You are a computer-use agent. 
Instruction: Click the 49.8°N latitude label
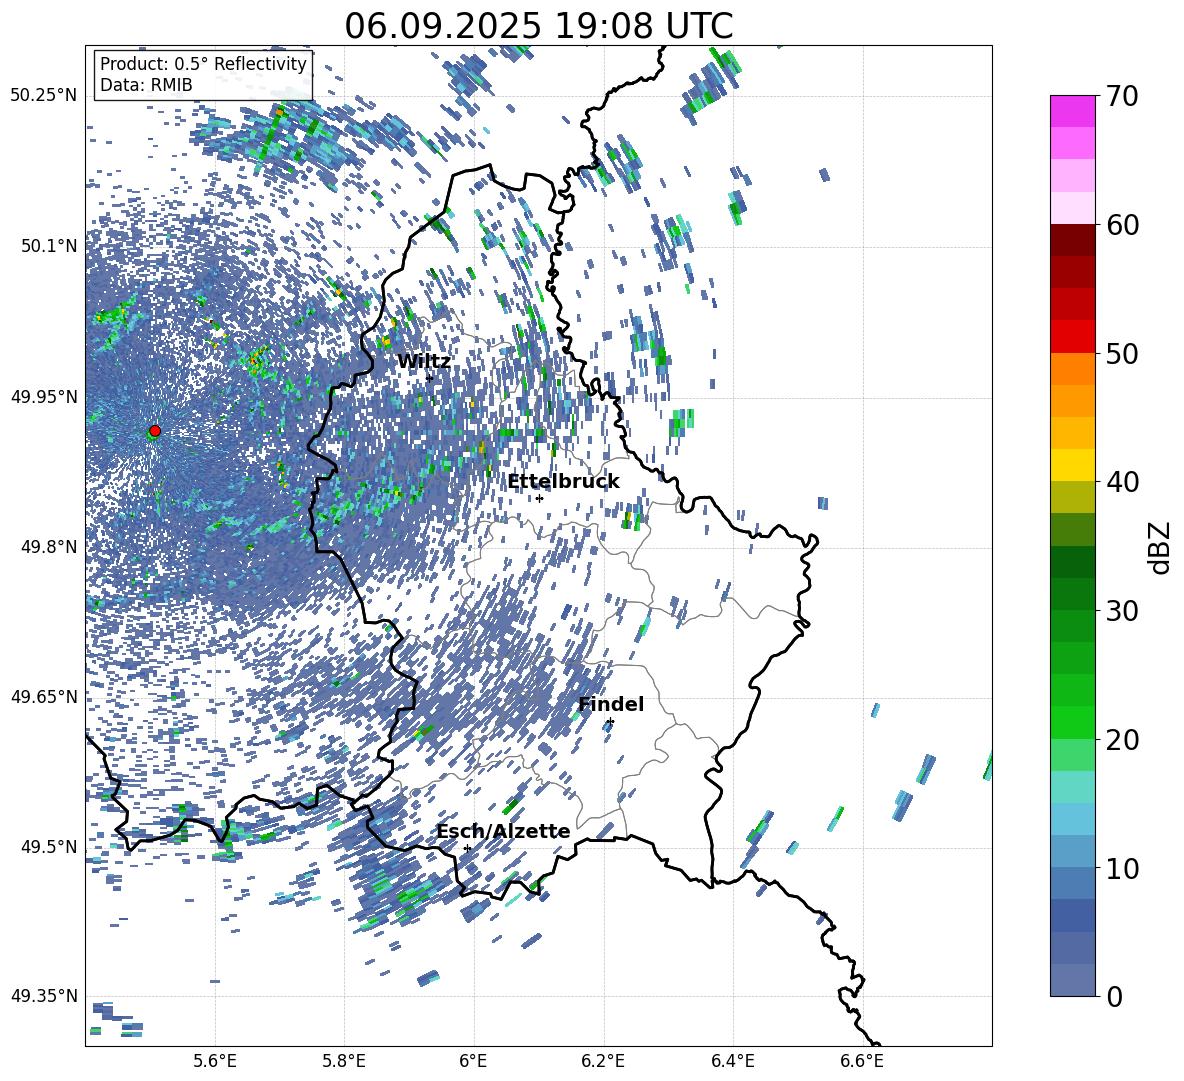click(x=49, y=547)
